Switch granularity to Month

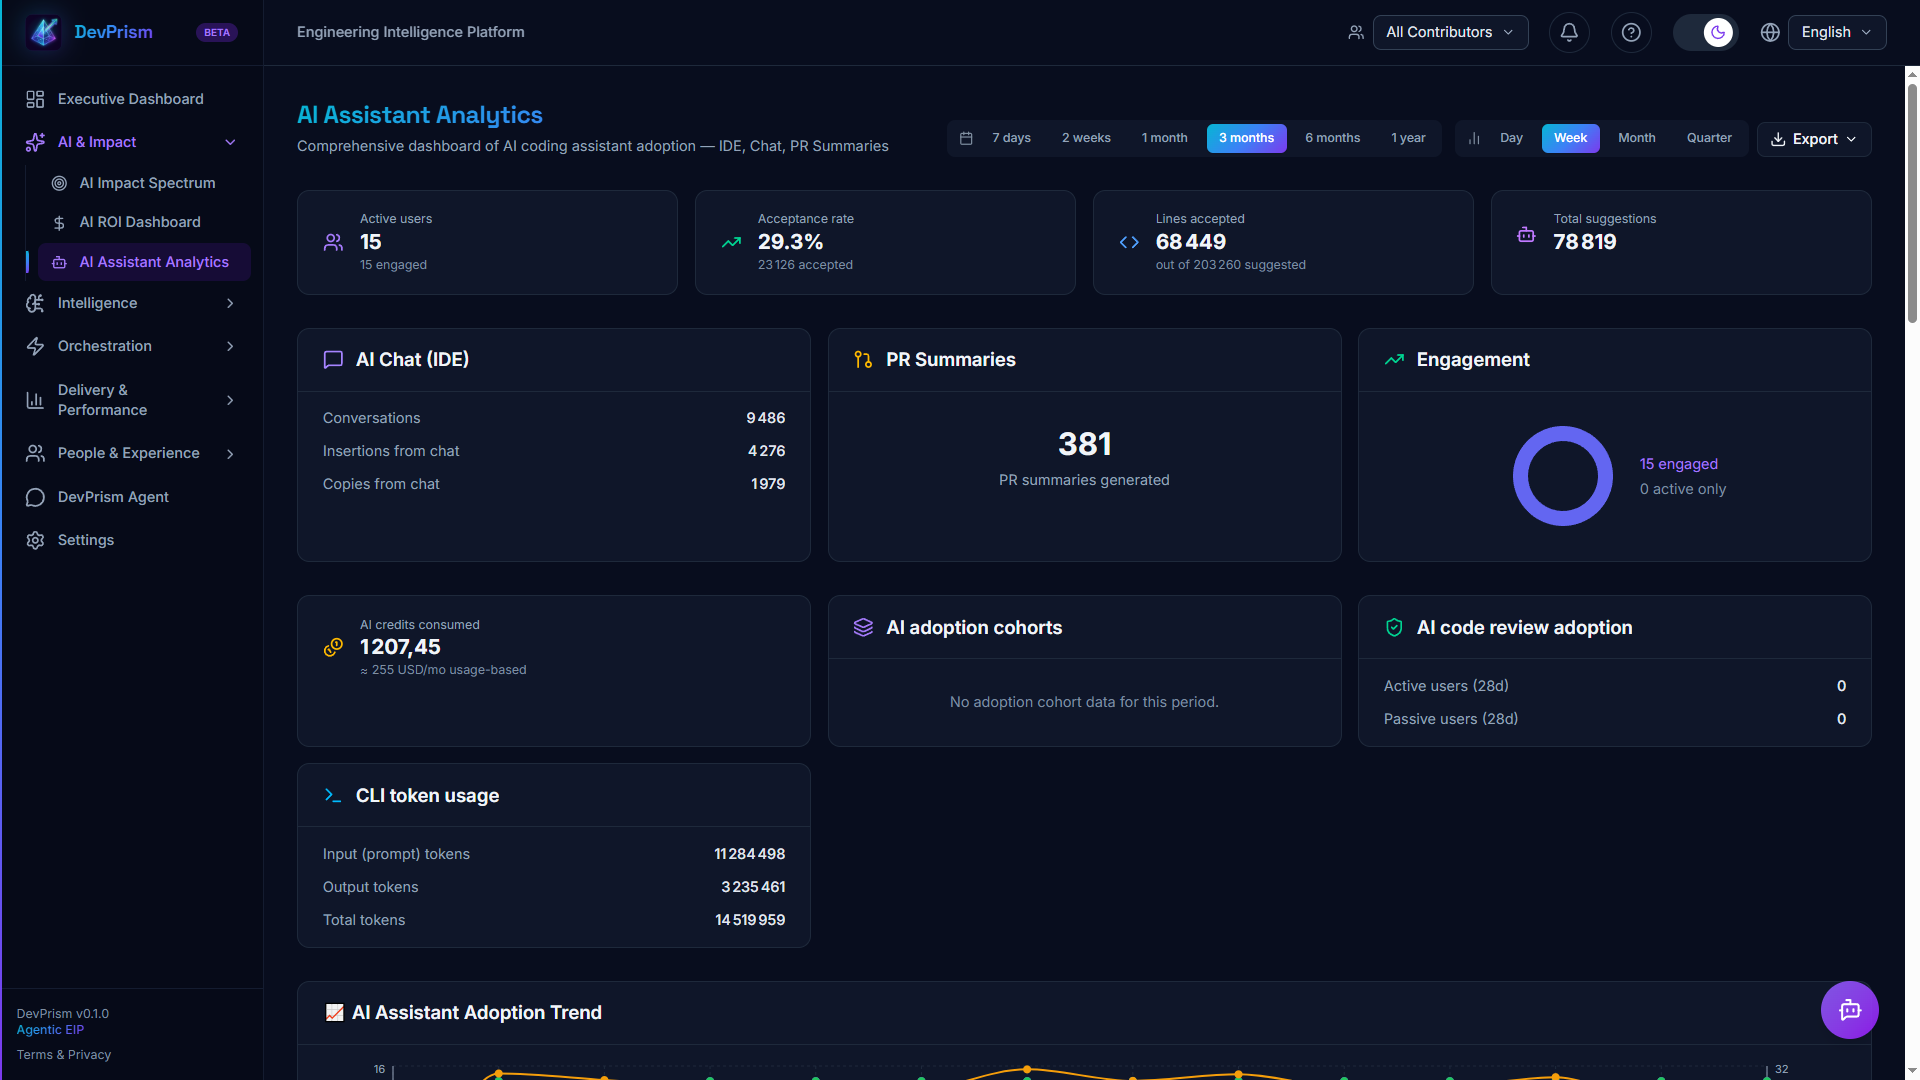pyautogui.click(x=1636, y=138)
